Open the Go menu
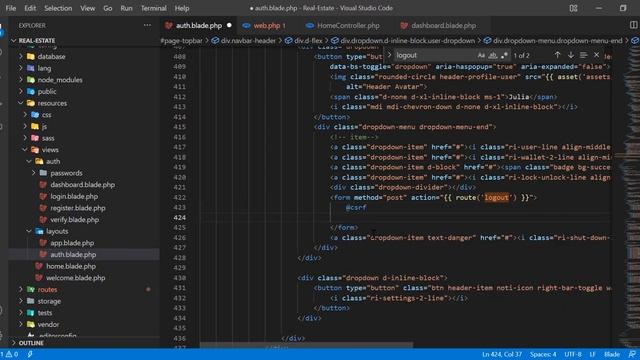 click(x=107, y=8)
